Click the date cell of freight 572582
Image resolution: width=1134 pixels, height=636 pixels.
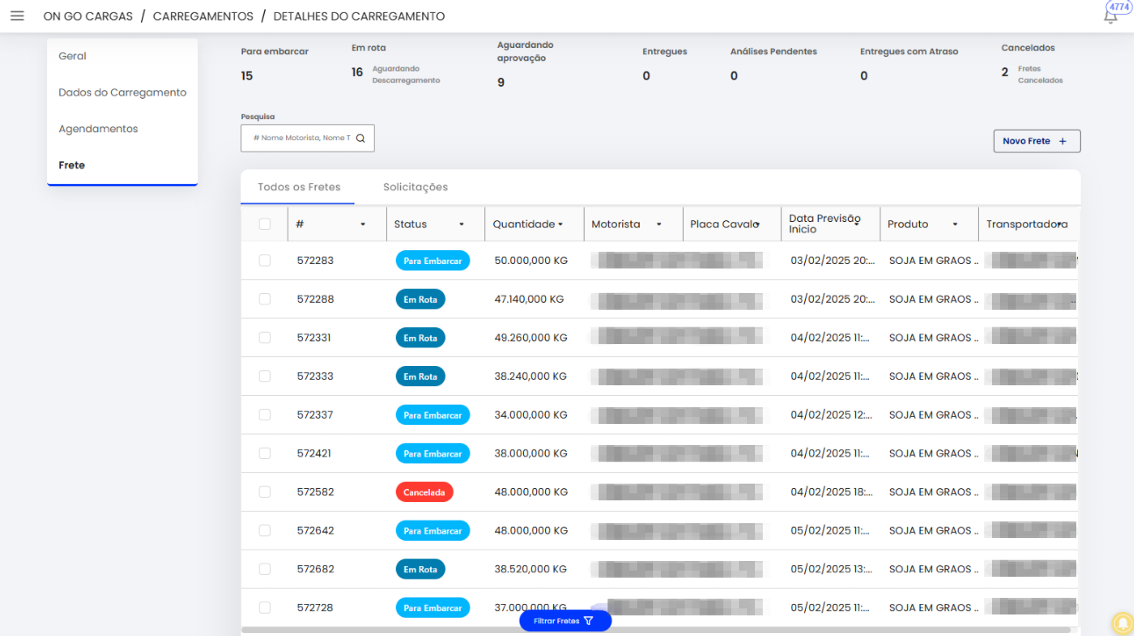pos(832,492)
